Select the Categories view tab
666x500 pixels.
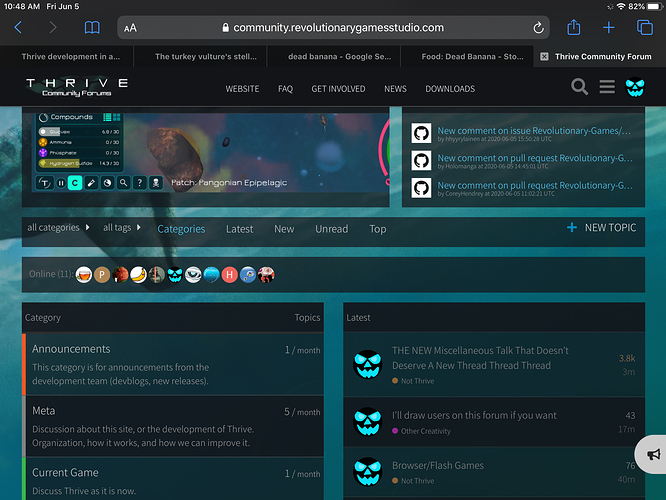pyautogui.click(x=181, y=229)
